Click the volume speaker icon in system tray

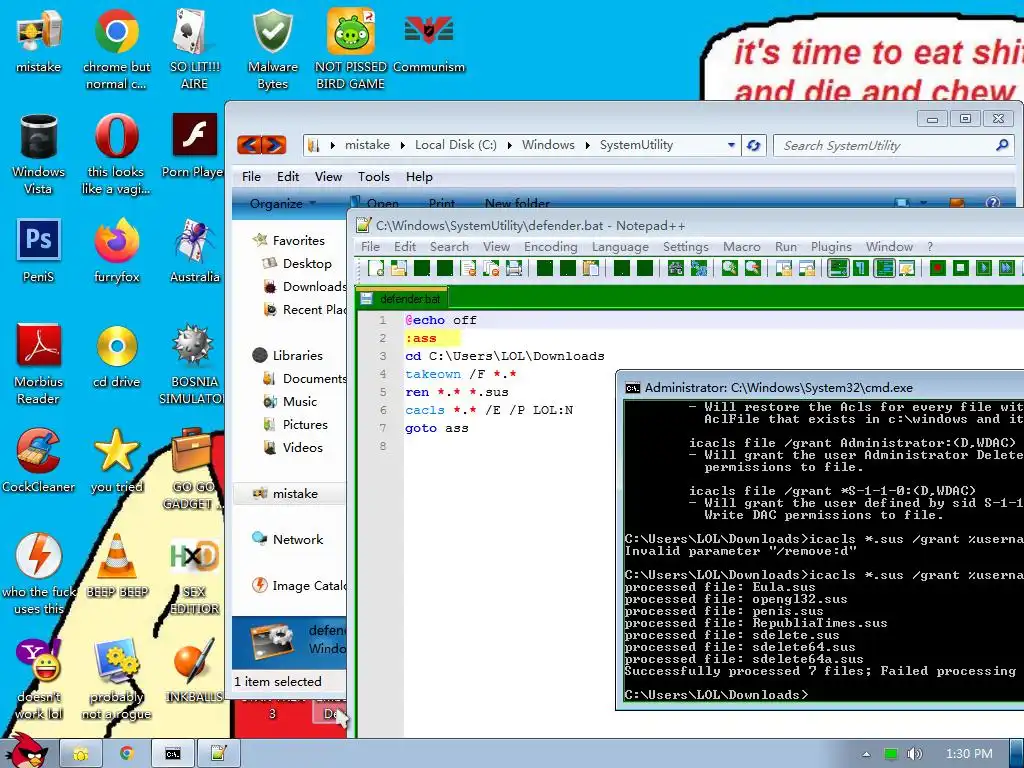(x=914, y=754)
